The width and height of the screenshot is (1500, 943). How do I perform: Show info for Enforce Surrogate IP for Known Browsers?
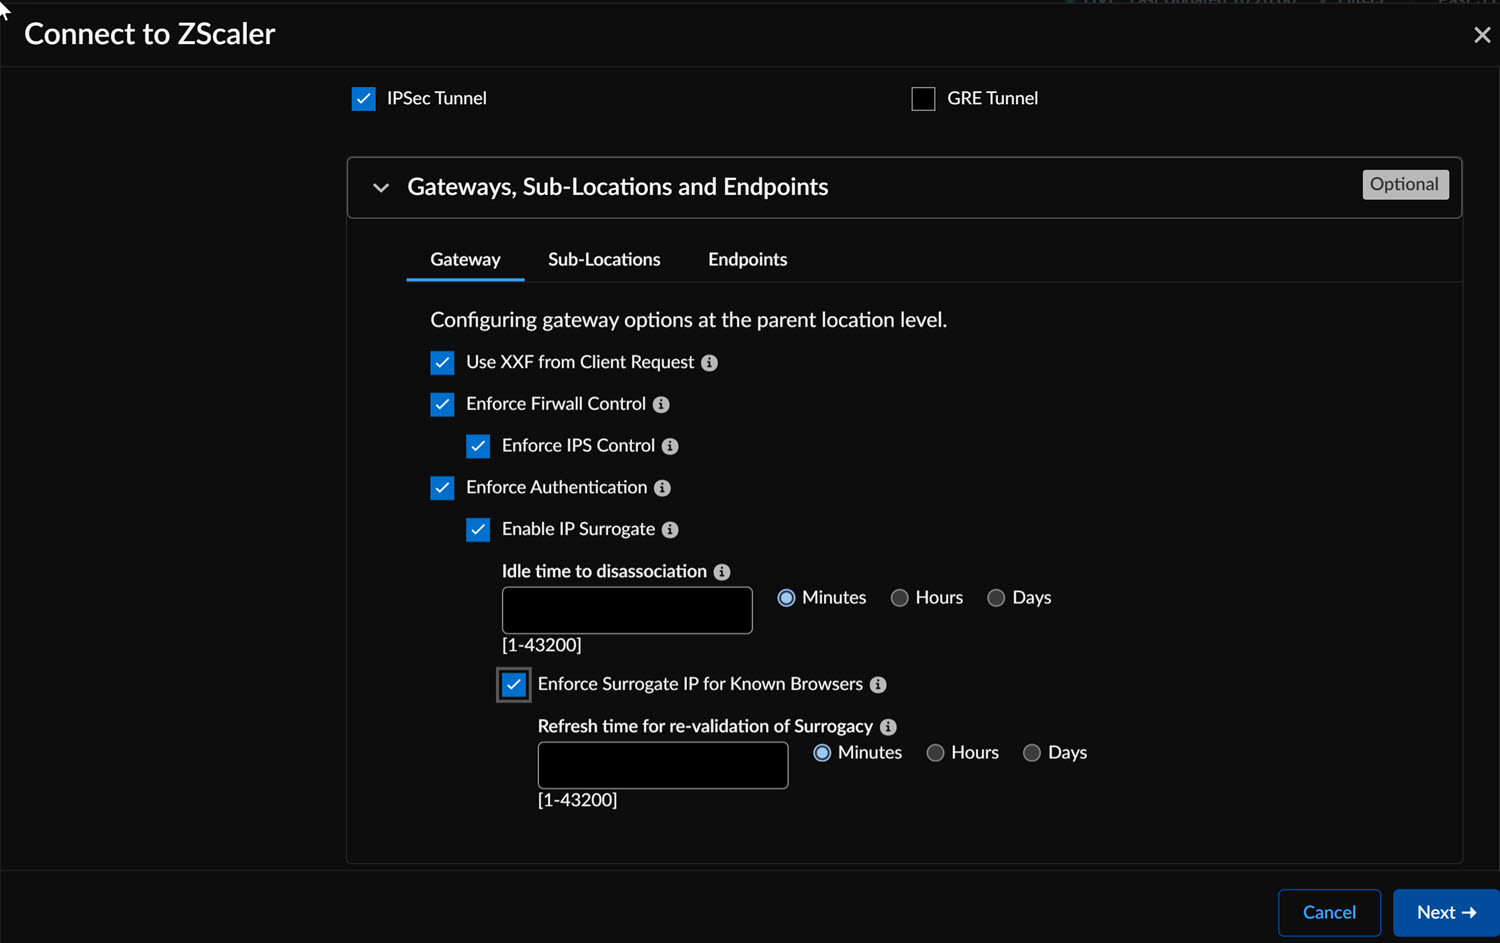(878, 685)
